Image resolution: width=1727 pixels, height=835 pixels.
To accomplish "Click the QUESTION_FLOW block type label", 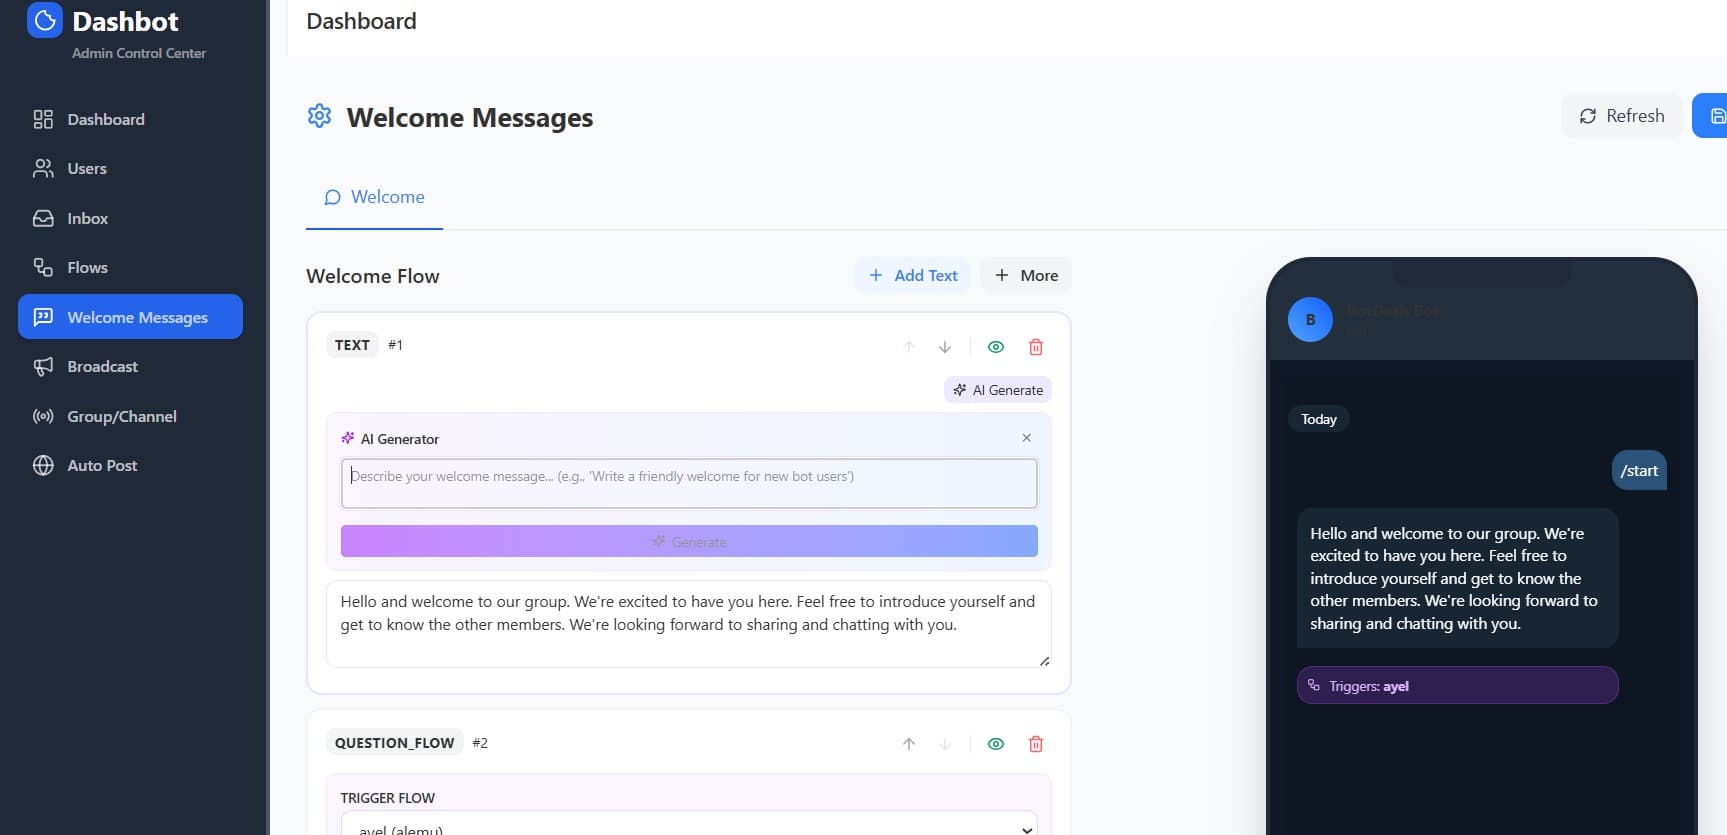I will point(395,743).
